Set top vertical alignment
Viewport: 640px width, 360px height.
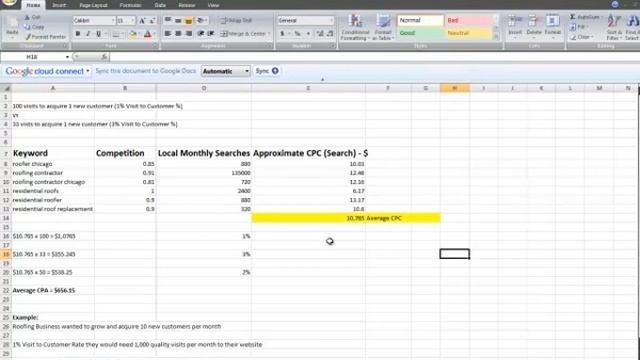tap(168, 20)
